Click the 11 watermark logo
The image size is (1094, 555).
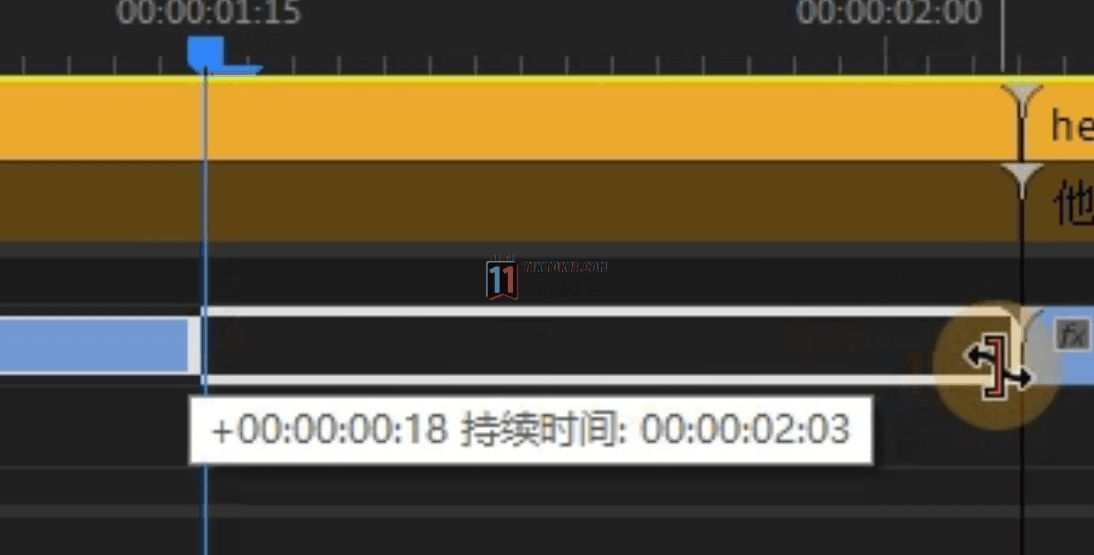pos(502,279)
